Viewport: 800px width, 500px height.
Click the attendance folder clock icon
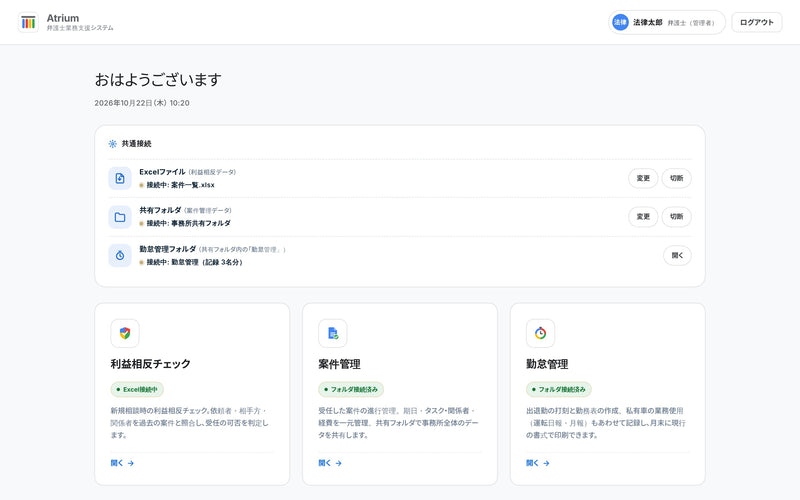coord(120,256)
